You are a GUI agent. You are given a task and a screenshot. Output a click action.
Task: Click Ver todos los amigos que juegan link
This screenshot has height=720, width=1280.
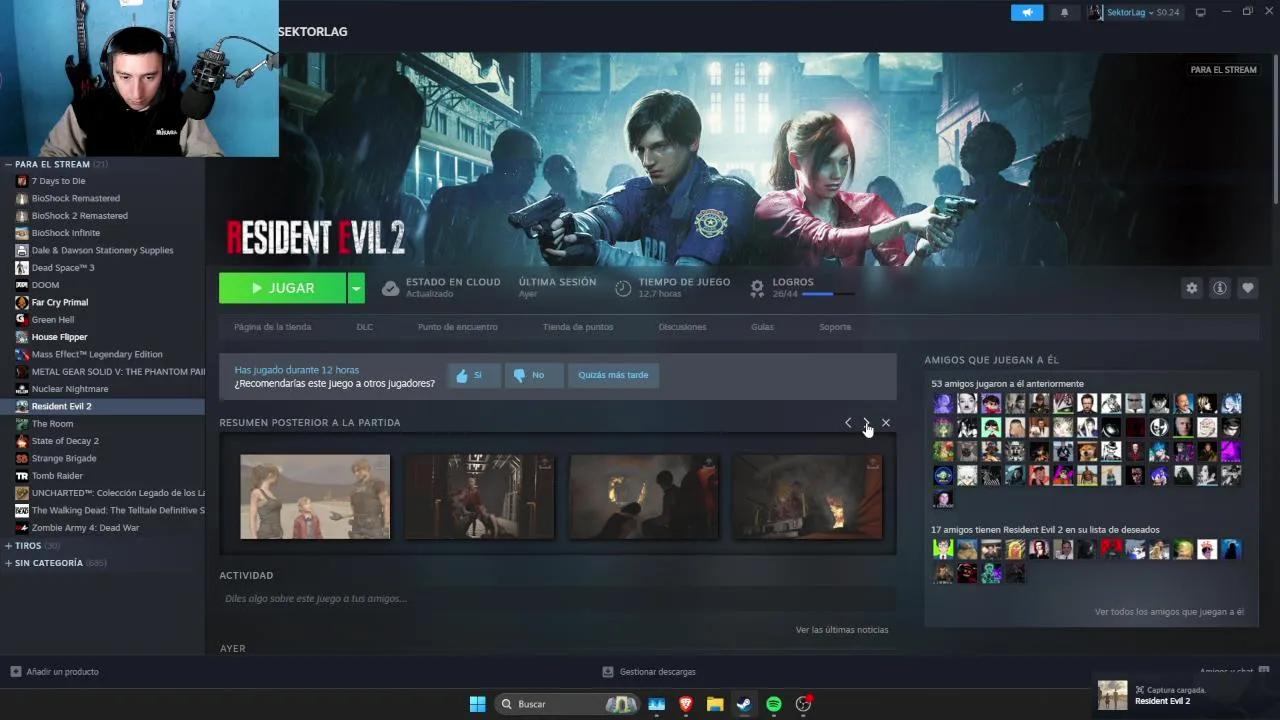pyautogui.click(x=1169, y=612)
